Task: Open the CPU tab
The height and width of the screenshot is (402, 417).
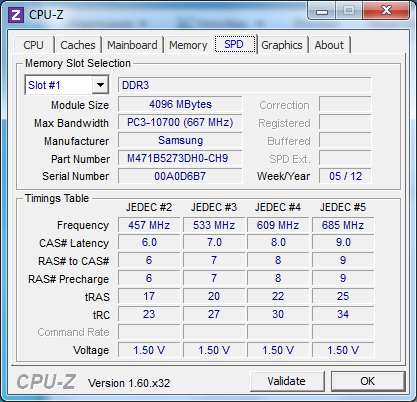Action: point(33,45)
